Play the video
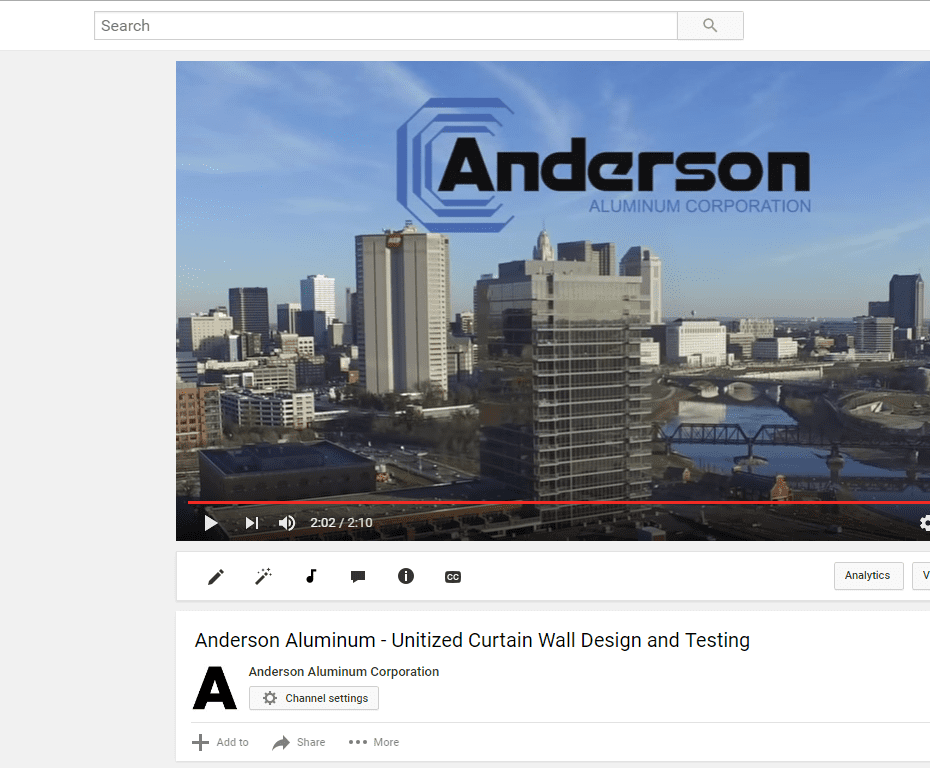 (211, 522)
